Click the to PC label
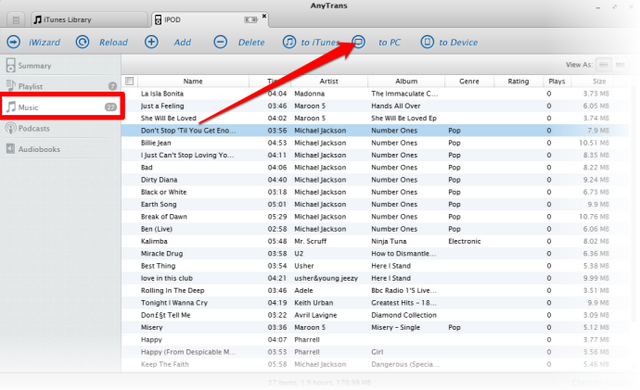The width and height of the screenshot is (640, 390). (389, 42)
